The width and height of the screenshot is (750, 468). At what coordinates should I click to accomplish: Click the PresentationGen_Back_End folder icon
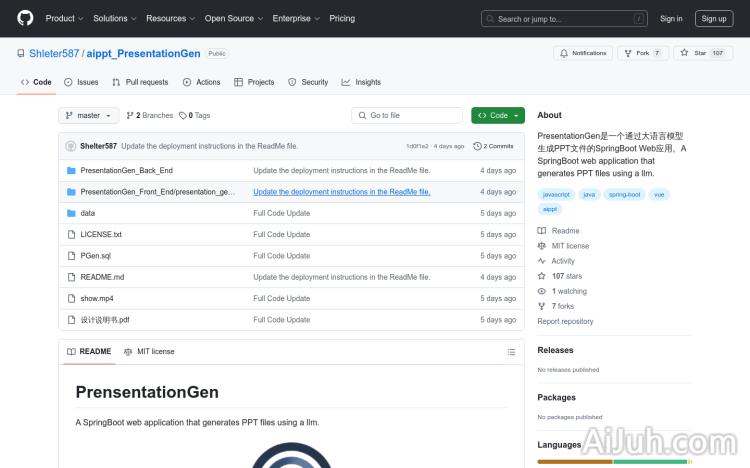pos(71,171)
